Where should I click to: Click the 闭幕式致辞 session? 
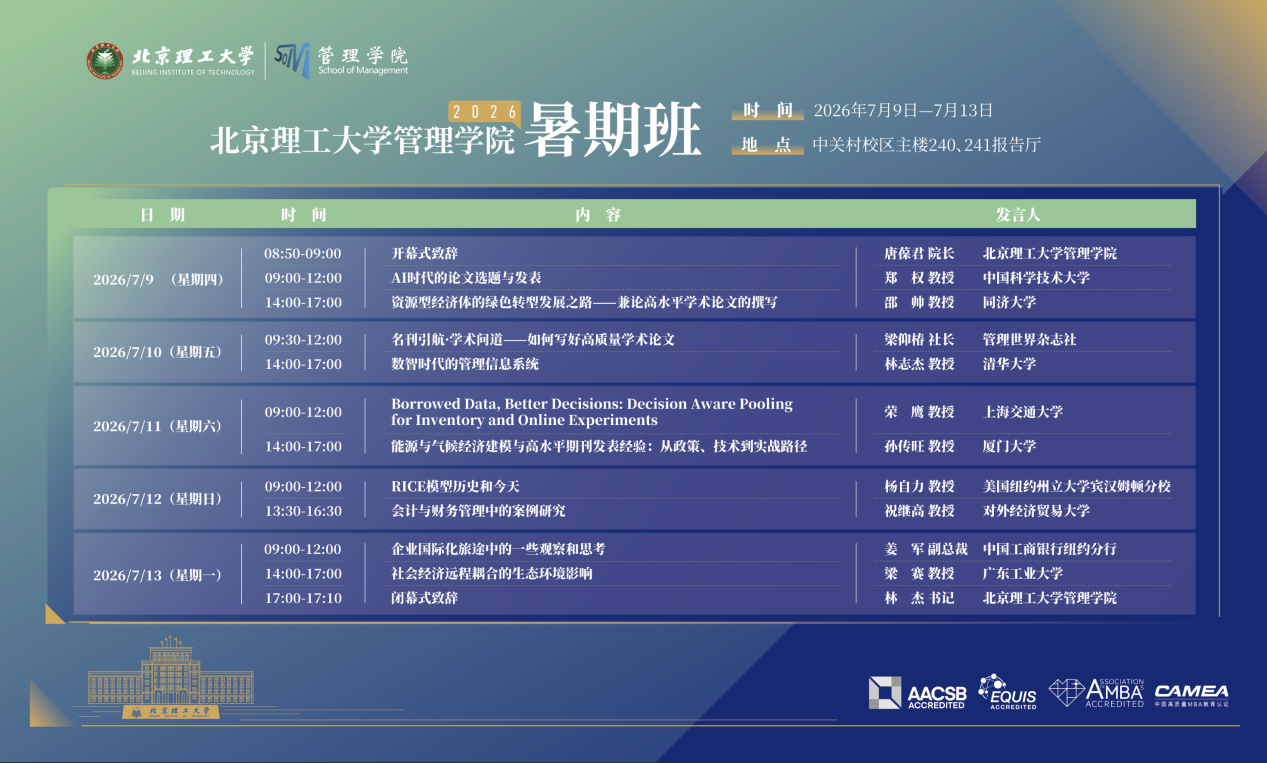pyautogui.click(x=424, y=598)
